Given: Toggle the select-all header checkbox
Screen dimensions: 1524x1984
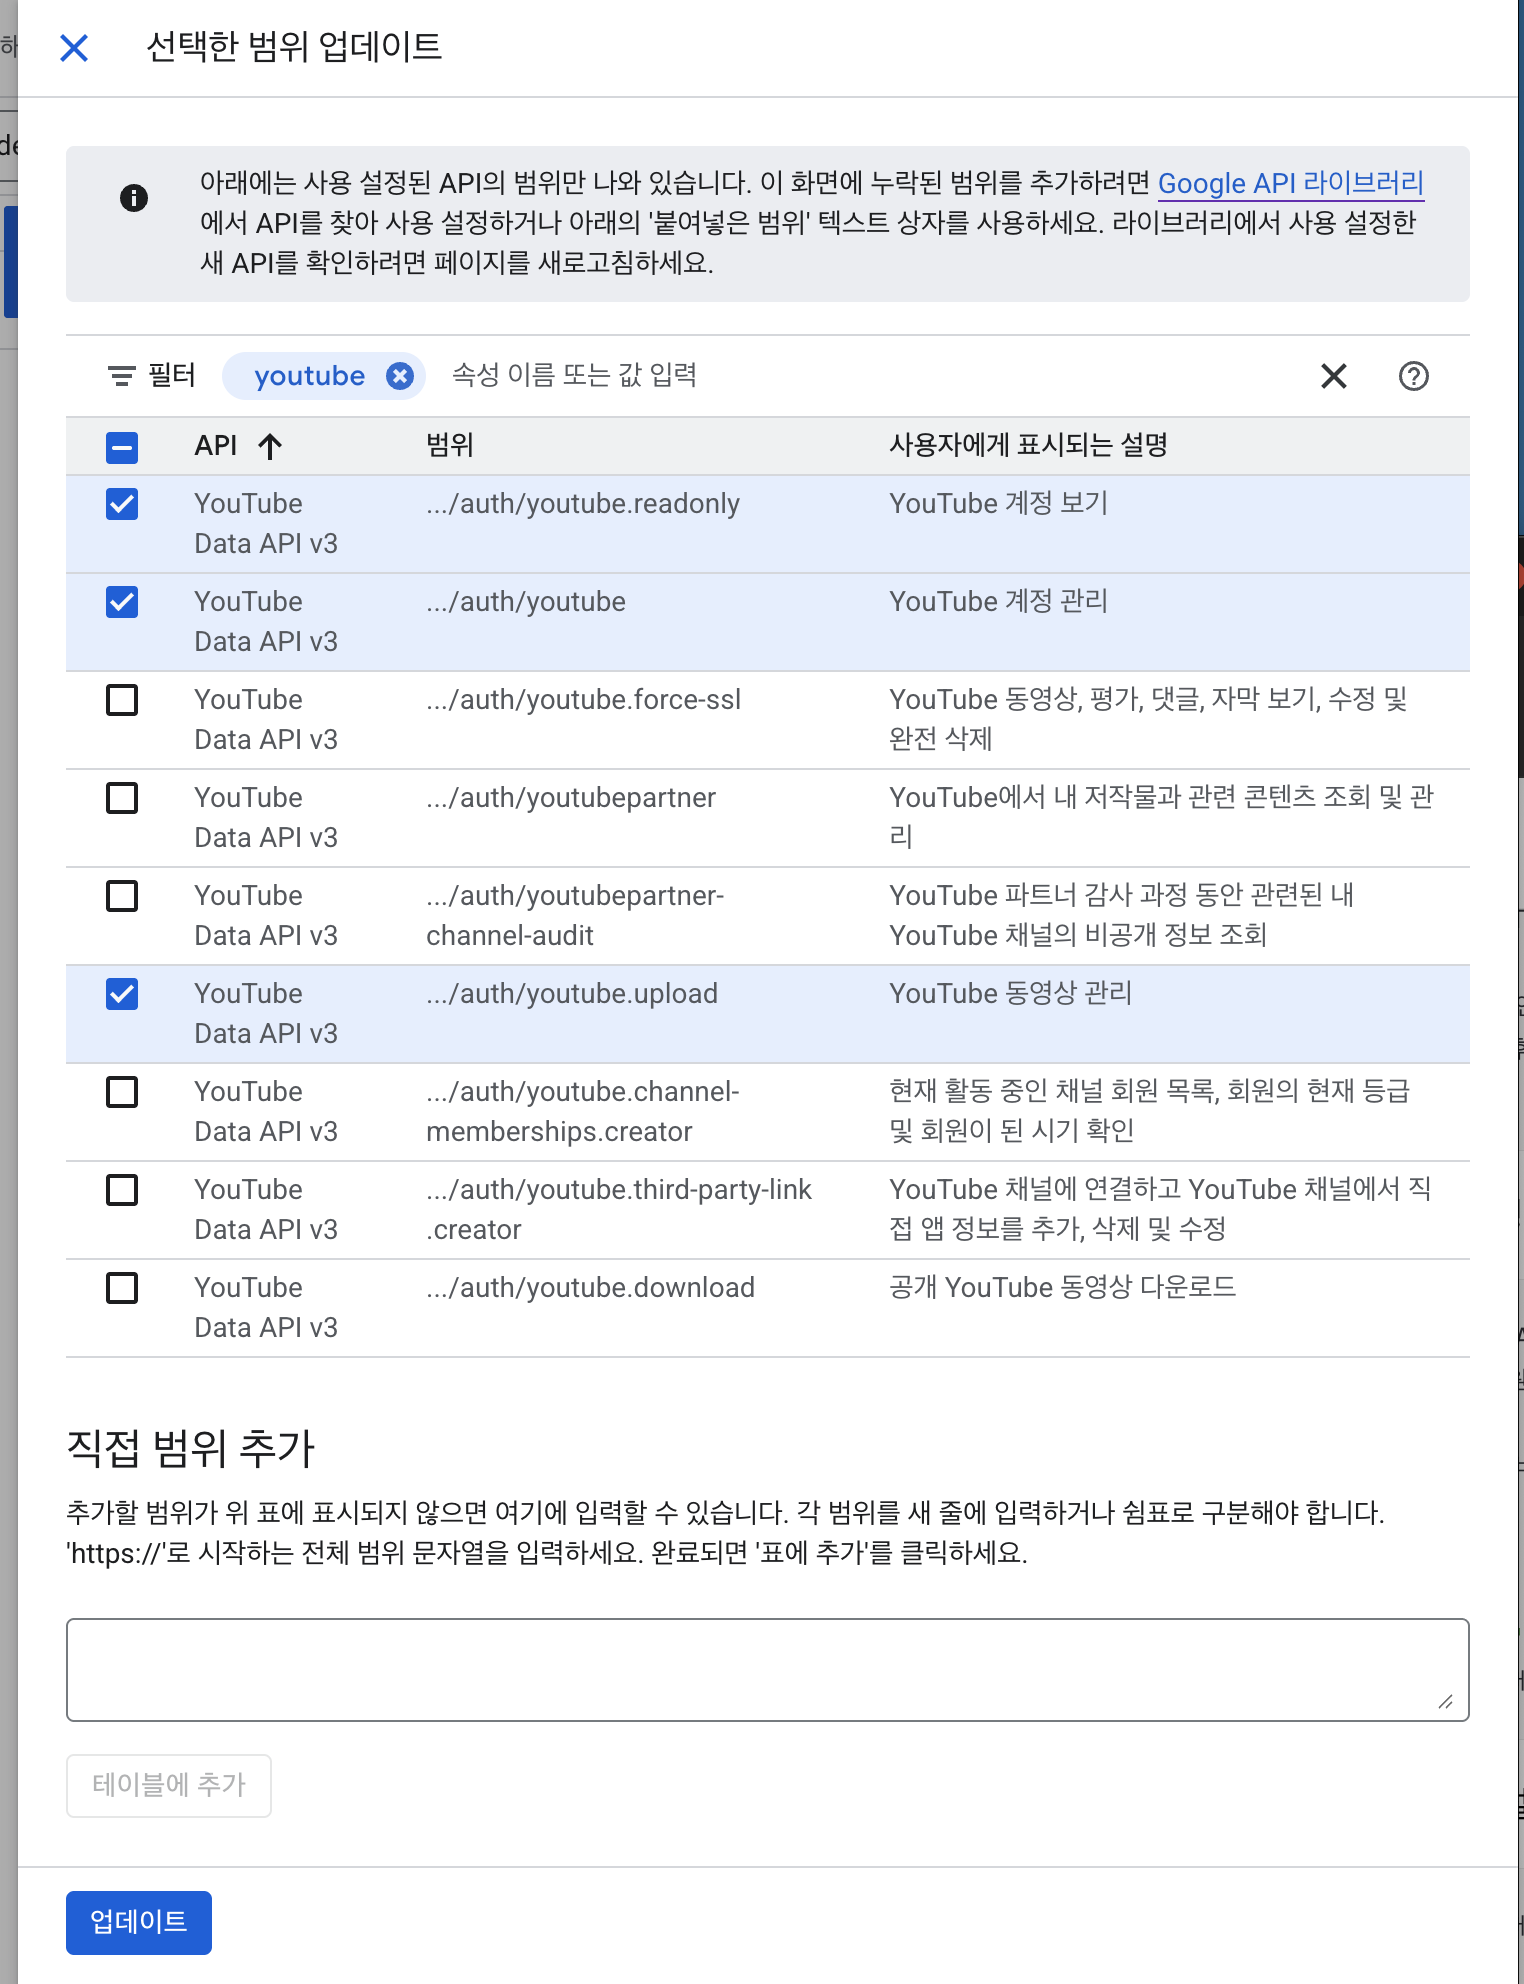Looking at the screenshot, I should pyautogui.click(x=122, y=447).
